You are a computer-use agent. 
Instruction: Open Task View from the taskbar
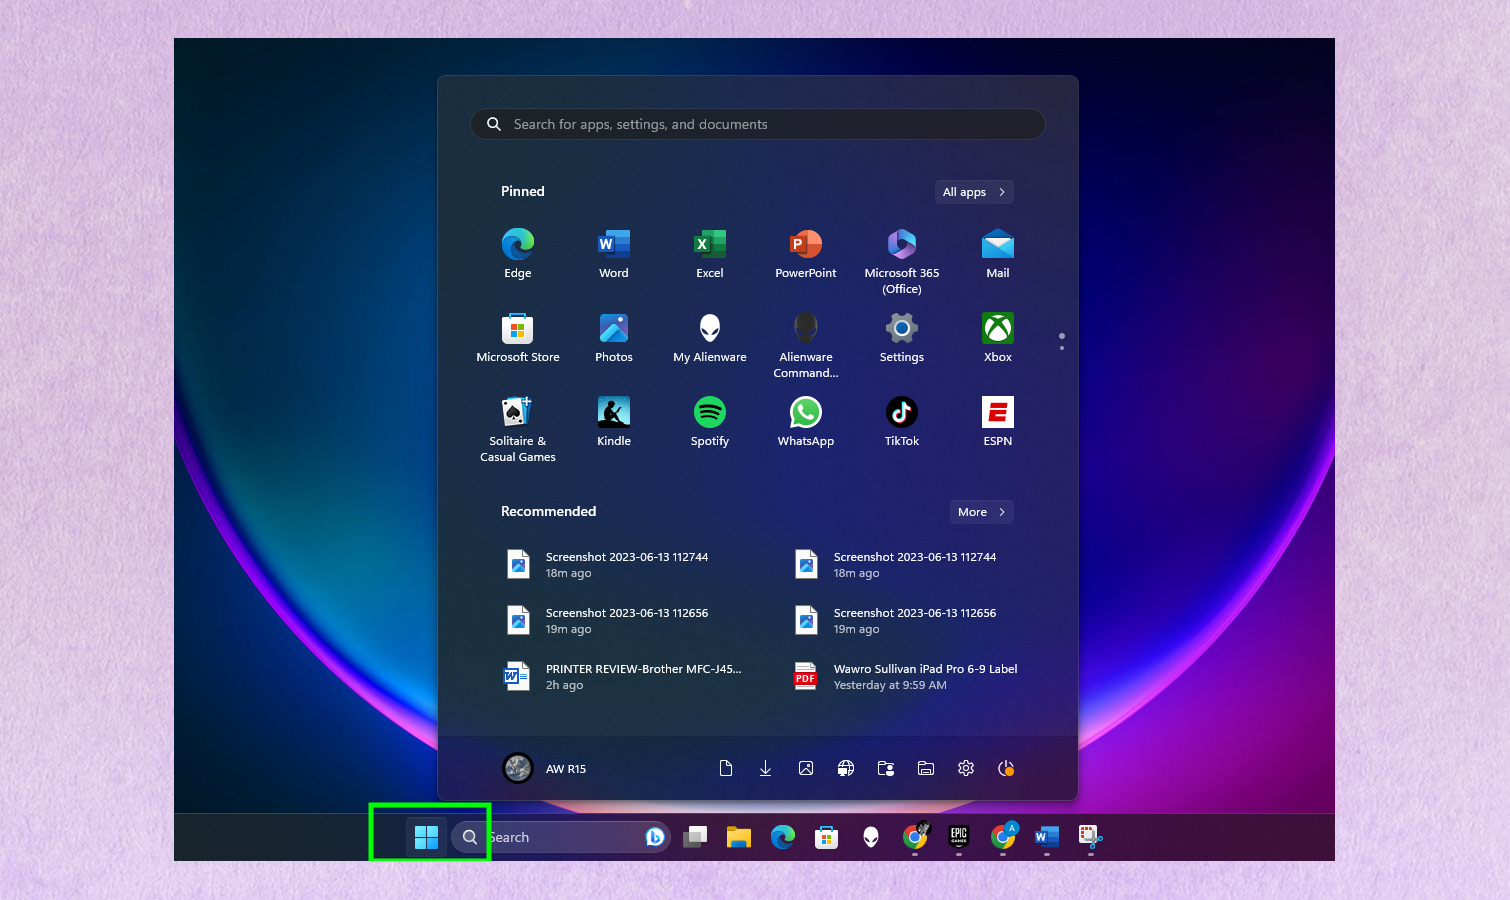[695, 837]
